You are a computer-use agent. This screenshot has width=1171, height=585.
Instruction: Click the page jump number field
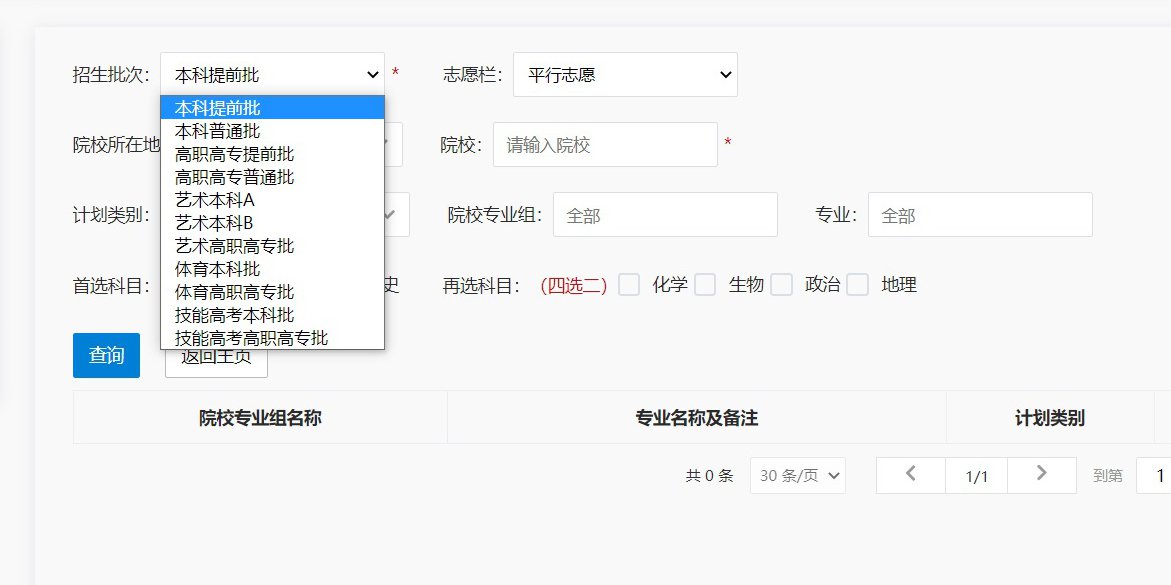[1154, 475]
